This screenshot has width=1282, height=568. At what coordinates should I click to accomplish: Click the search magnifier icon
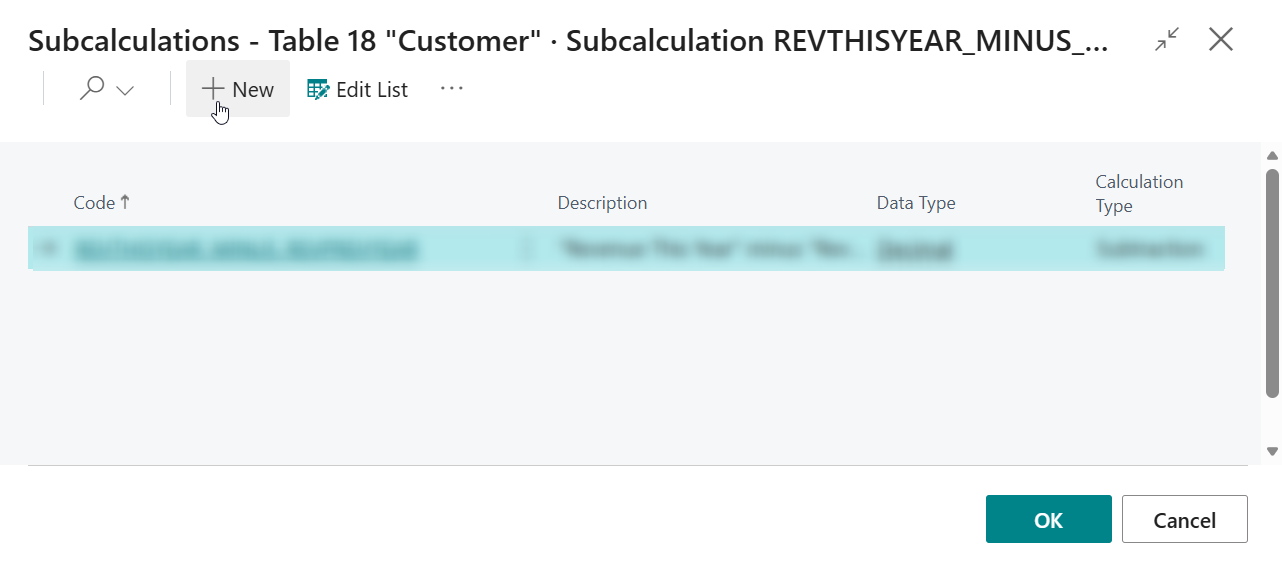coord(92,89)
